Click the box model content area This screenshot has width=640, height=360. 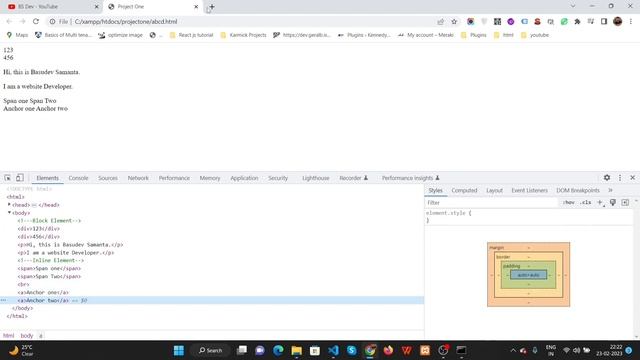529,275
